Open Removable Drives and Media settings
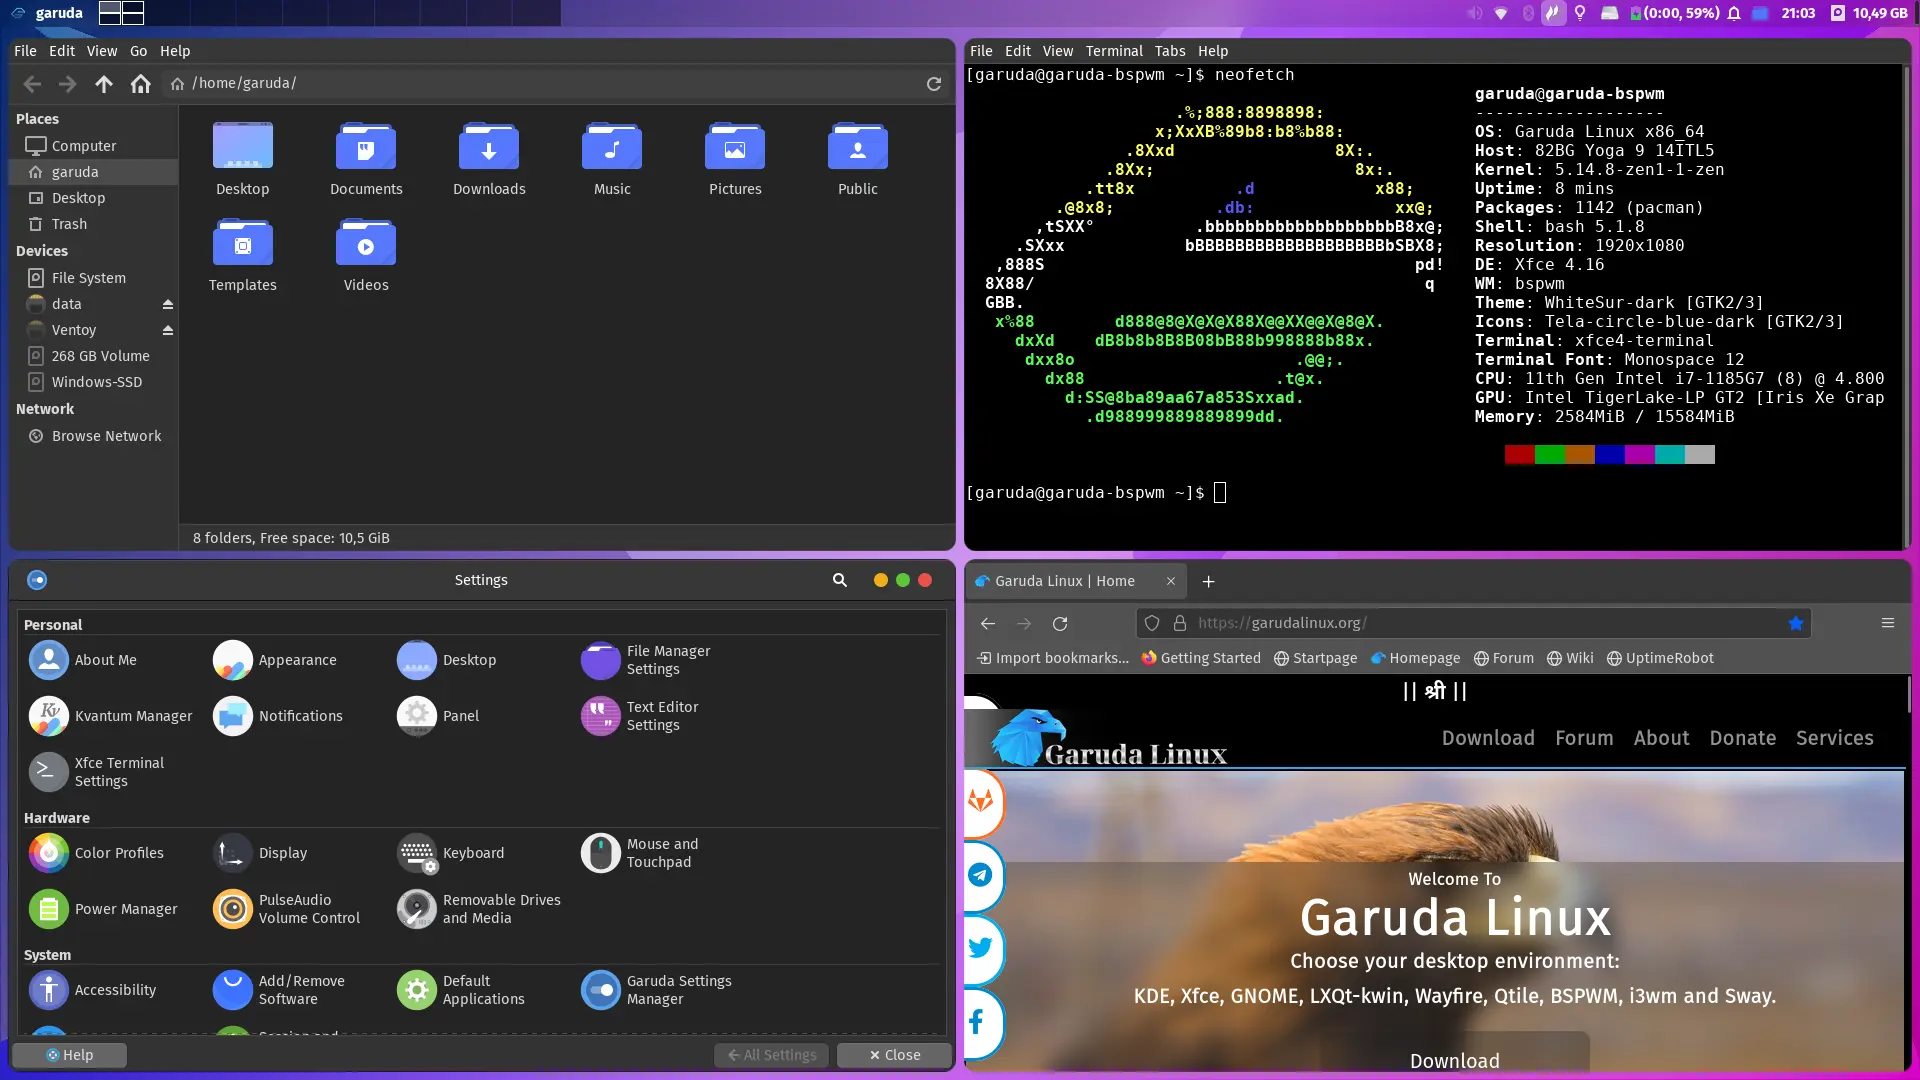 pos(479,909)
